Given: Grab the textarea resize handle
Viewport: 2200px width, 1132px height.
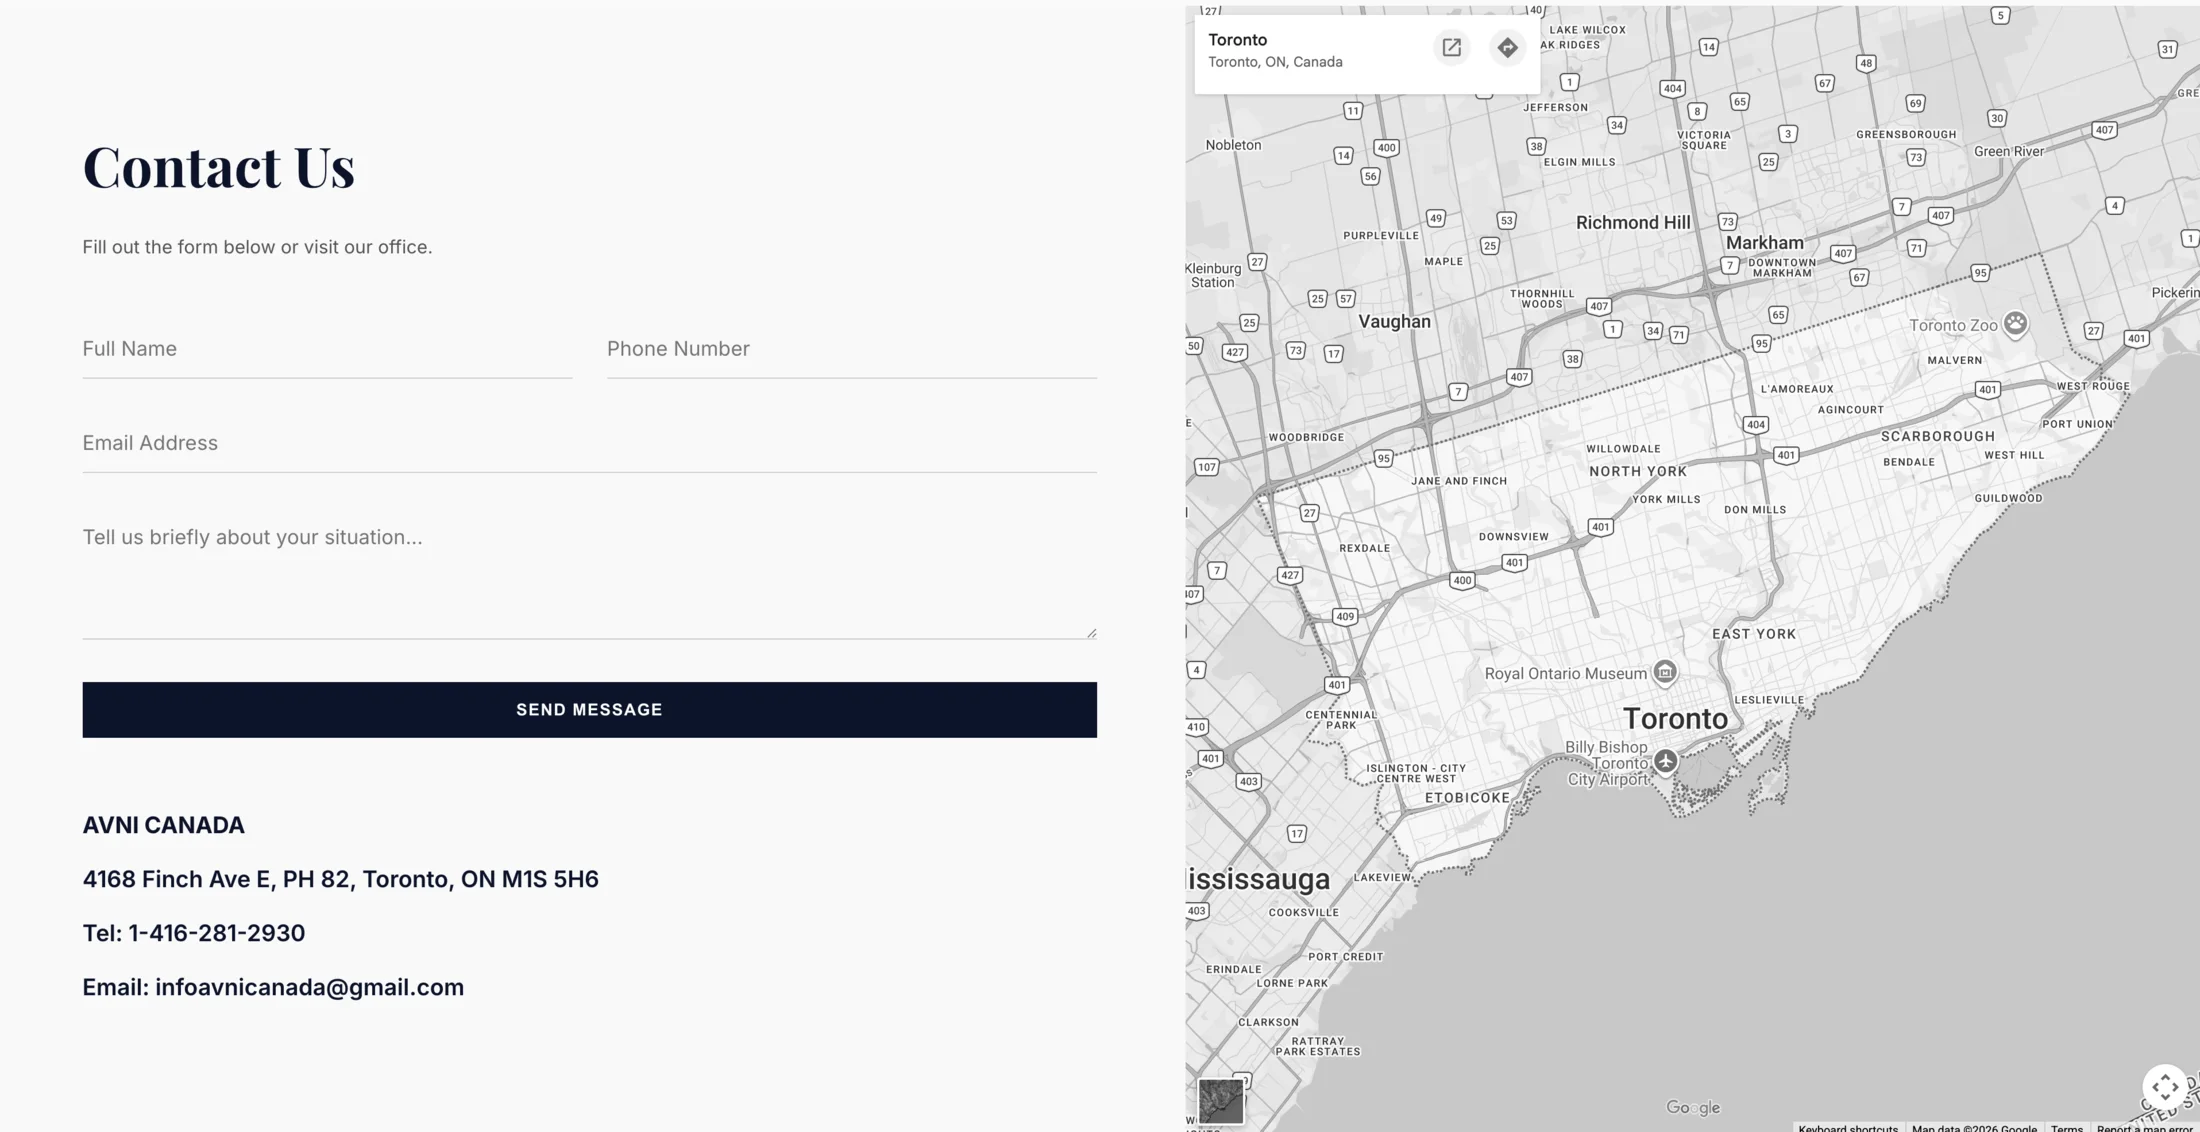Looking at the screenshot, I should (1091, 632).
